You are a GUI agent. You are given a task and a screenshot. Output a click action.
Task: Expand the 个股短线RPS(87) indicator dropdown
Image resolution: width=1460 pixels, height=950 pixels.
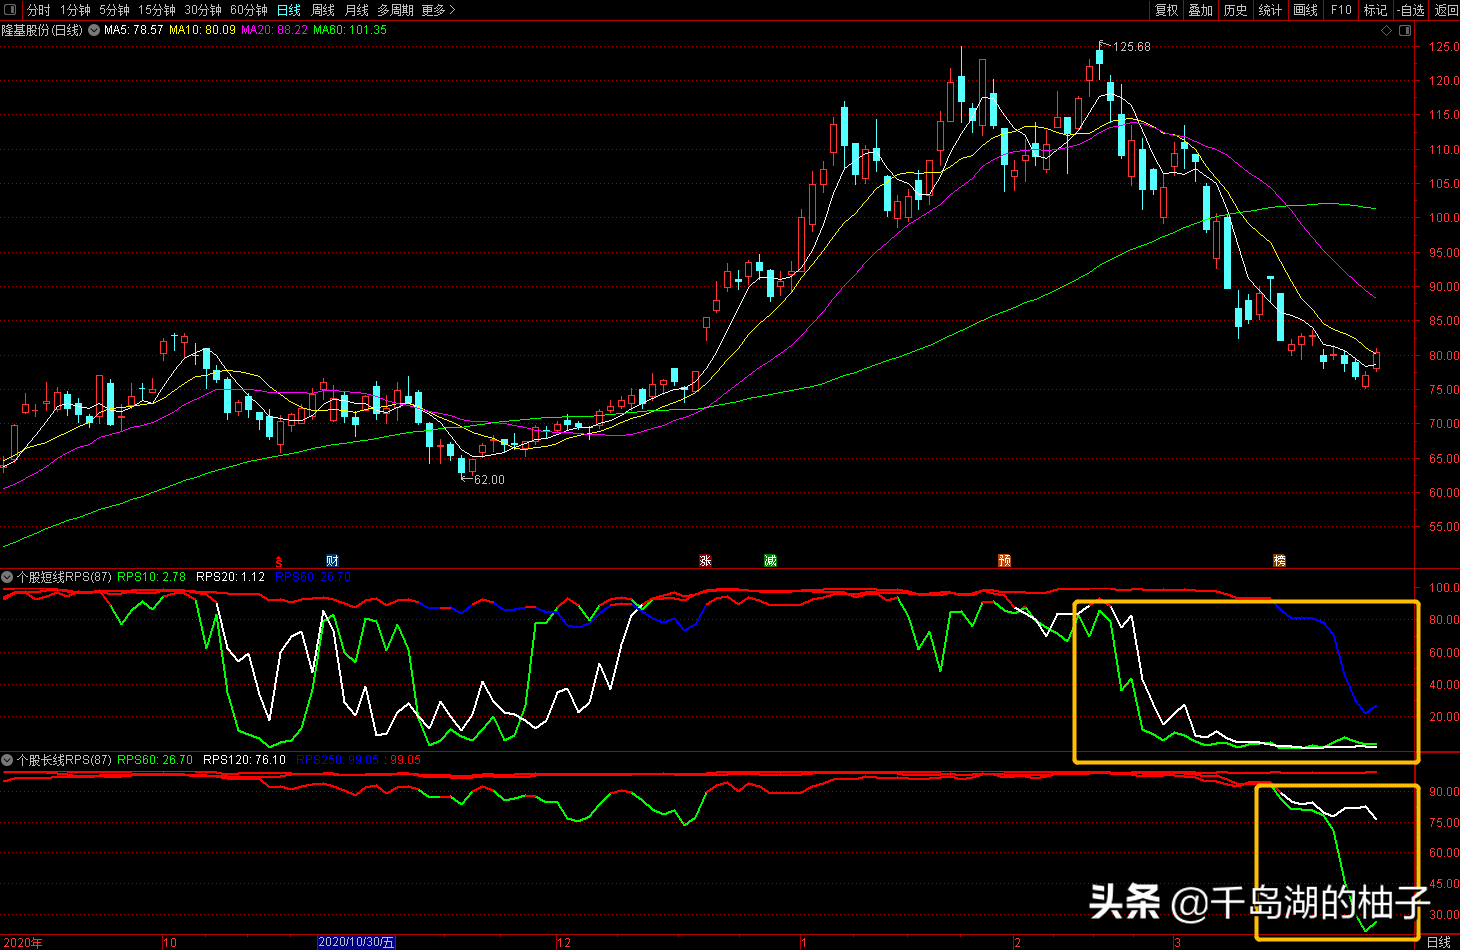(7, 577)
